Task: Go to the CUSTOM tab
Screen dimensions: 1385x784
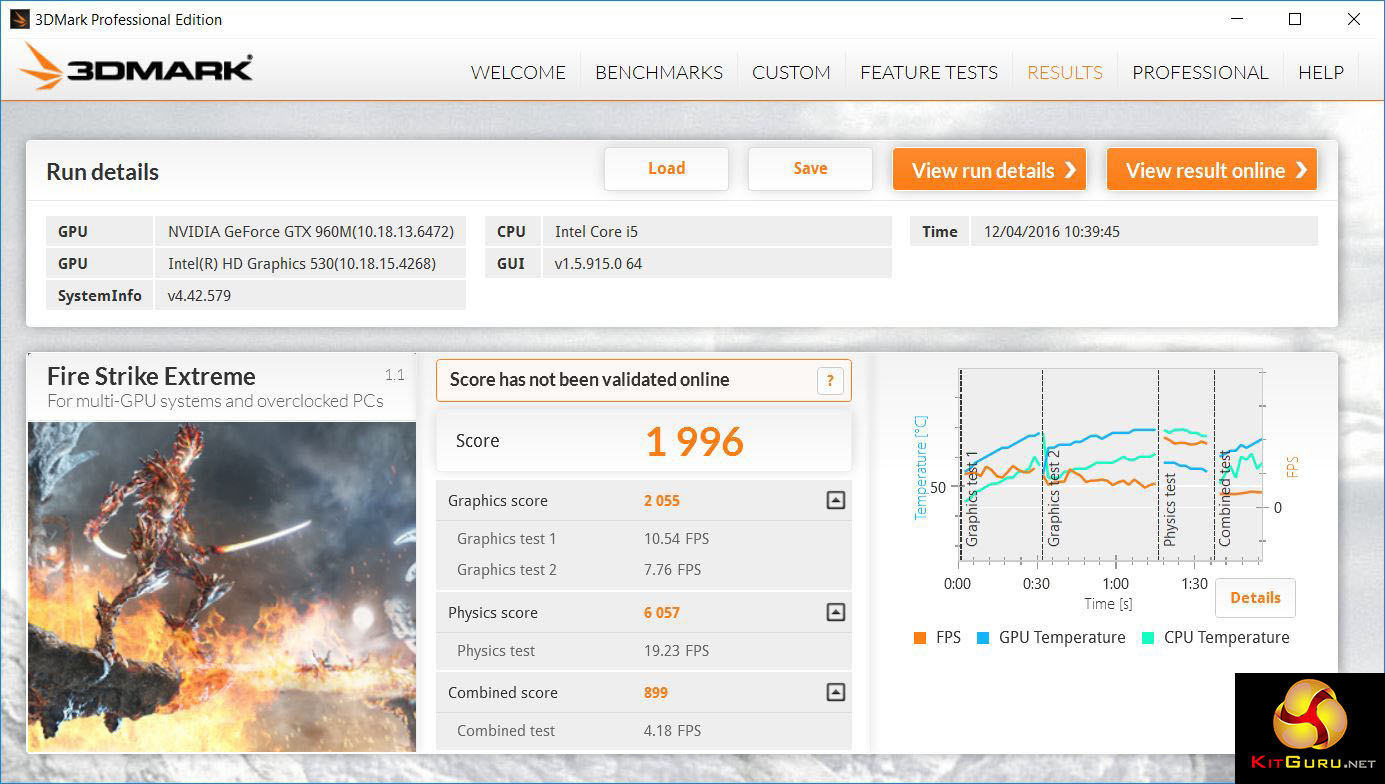Action: 791,73
